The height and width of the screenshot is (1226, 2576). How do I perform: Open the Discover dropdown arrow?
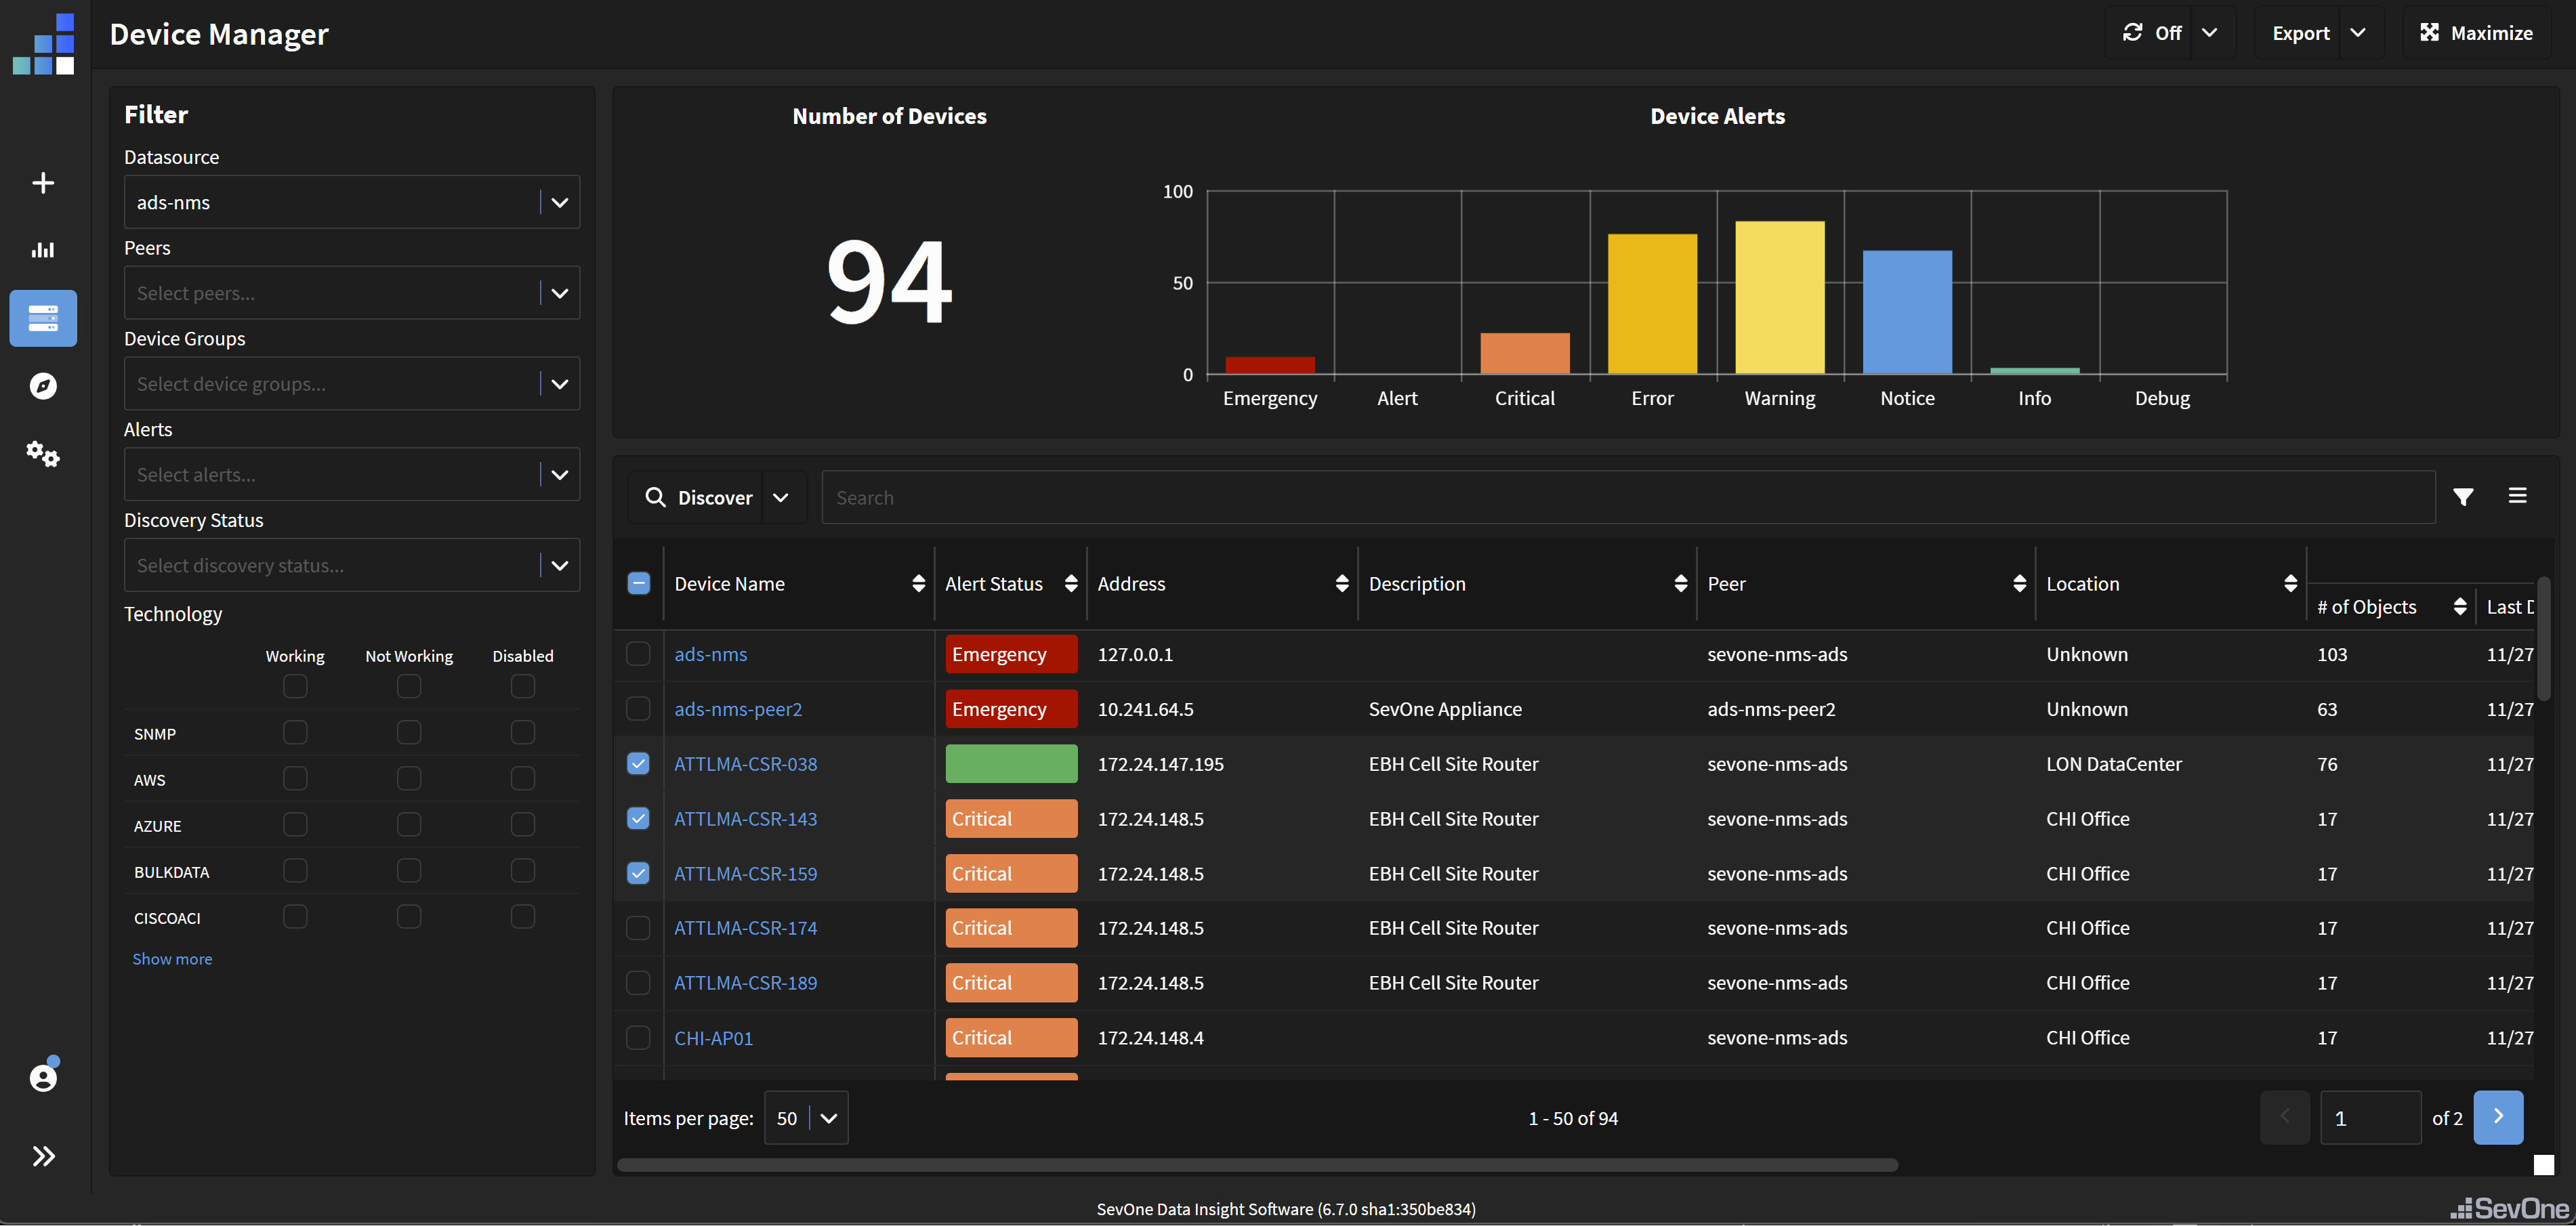[x=781, y=497]
